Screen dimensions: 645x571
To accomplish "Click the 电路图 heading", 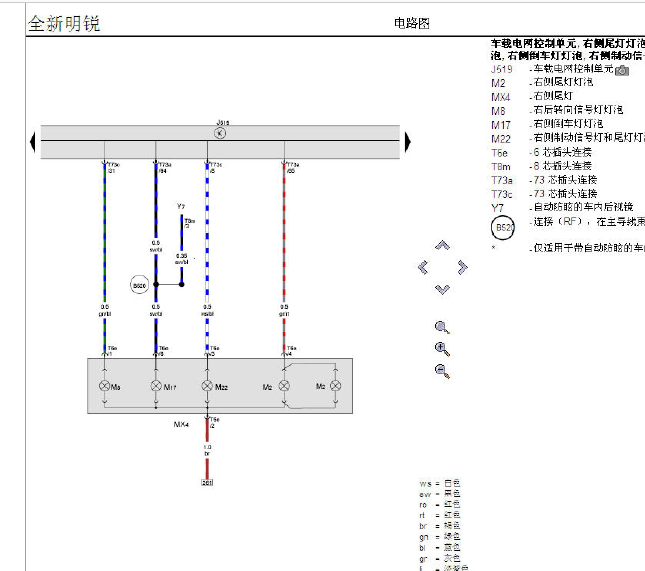I will pos(412,23).
